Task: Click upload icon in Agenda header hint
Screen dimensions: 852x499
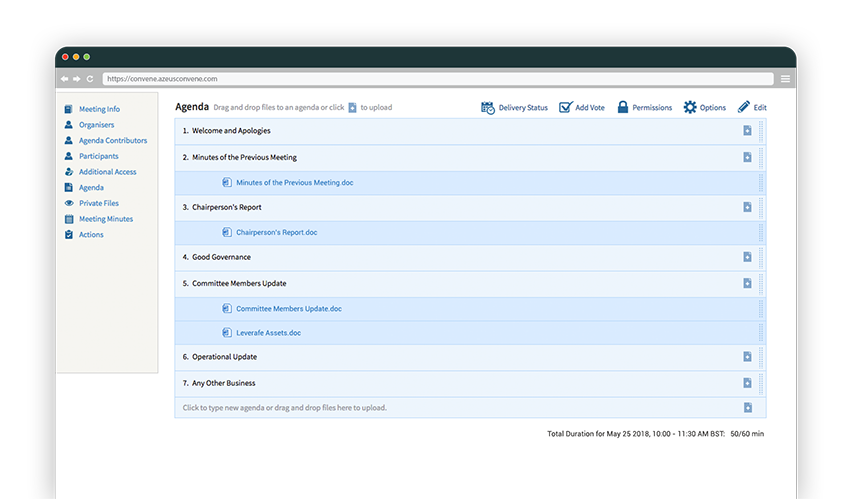Action: 352,108
